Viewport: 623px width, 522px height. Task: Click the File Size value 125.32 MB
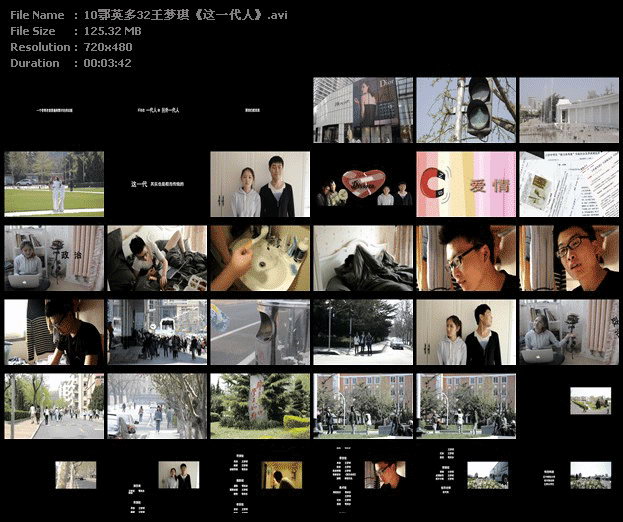tap(111, 31)
